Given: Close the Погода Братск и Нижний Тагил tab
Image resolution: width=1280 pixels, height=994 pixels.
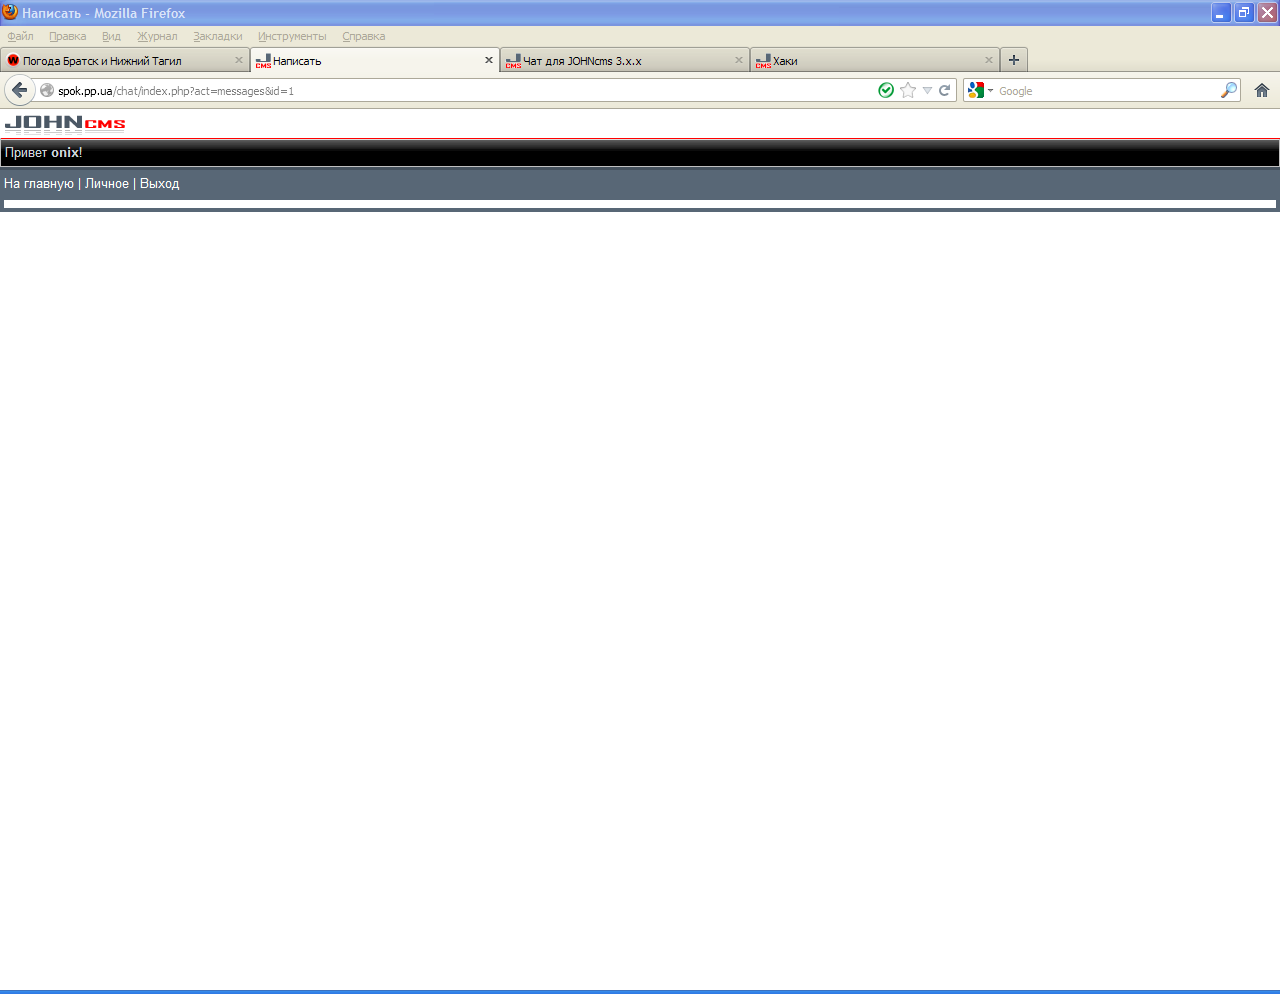Looking at the screenshot, I should click(x=239, y=60).
